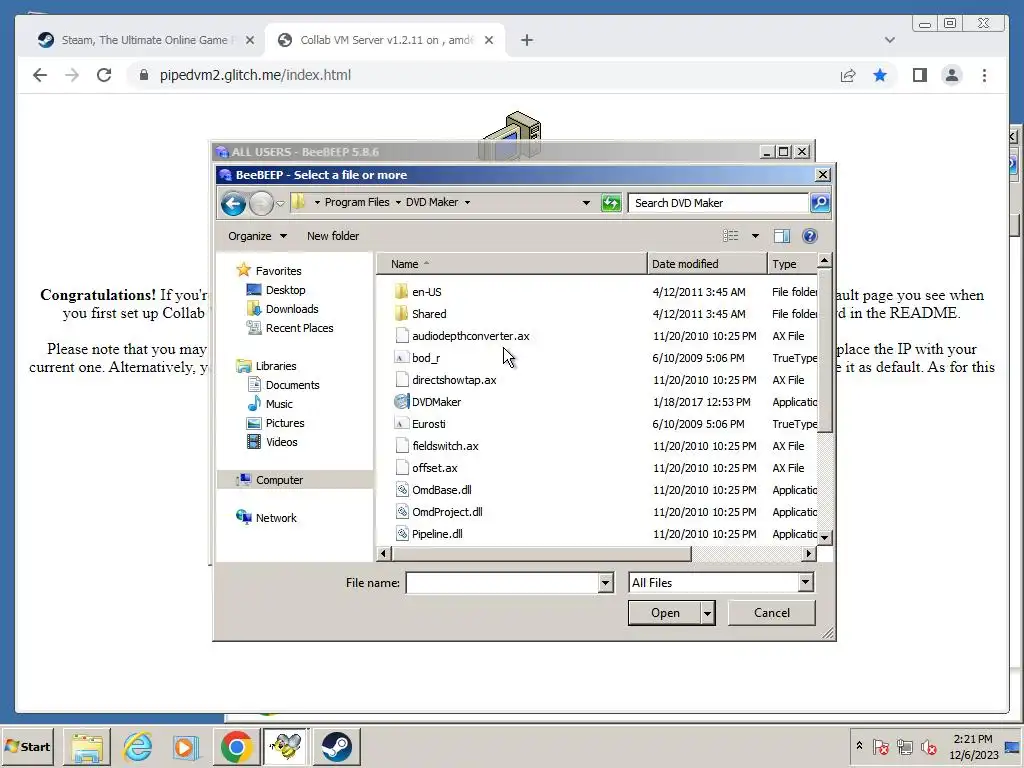The image size is (1024, 768).
Task: Select DVD Maker breadcrumb segment
Action: coord(432,202)
